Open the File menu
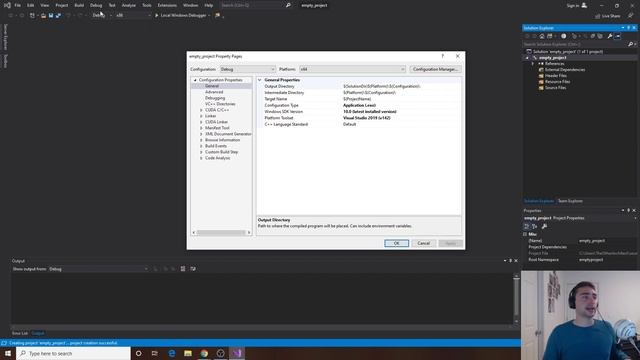640x360 pixels. (18, 5)
